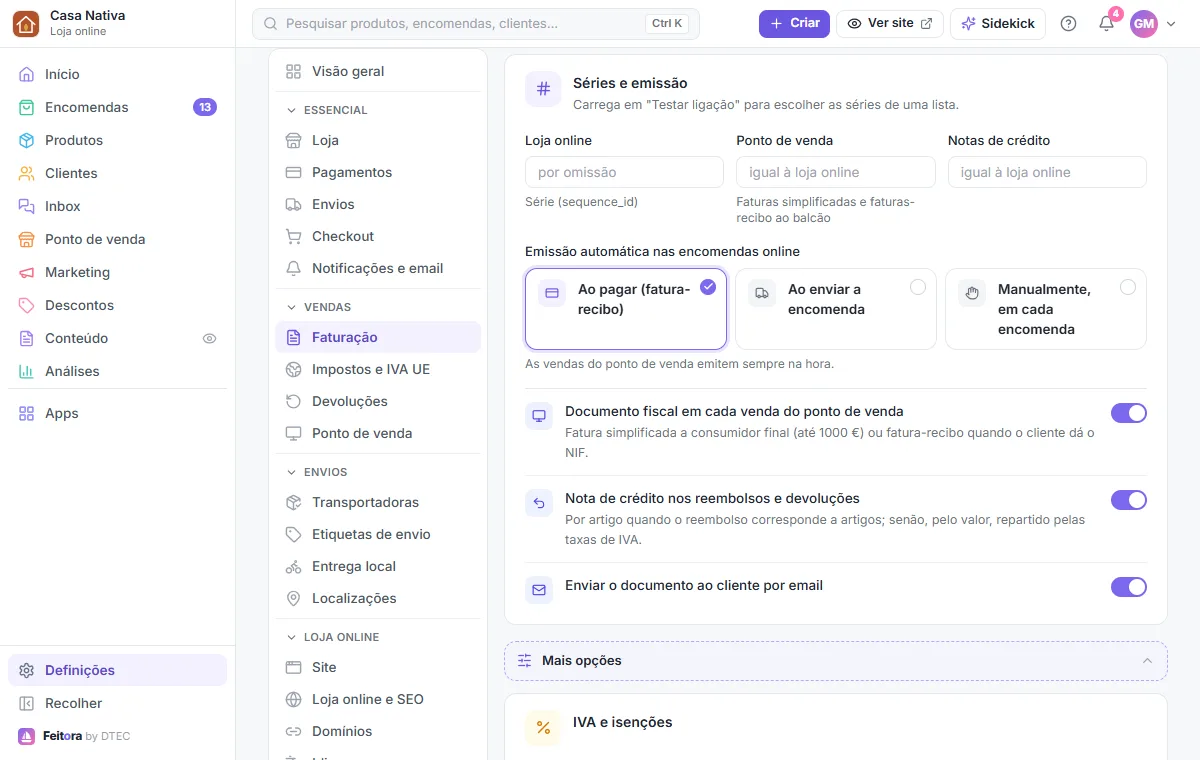1200x760 pixels.
Task: Toggle 'Documento fiscal em cada venda' switch
Action: (x=1128, y=413)
